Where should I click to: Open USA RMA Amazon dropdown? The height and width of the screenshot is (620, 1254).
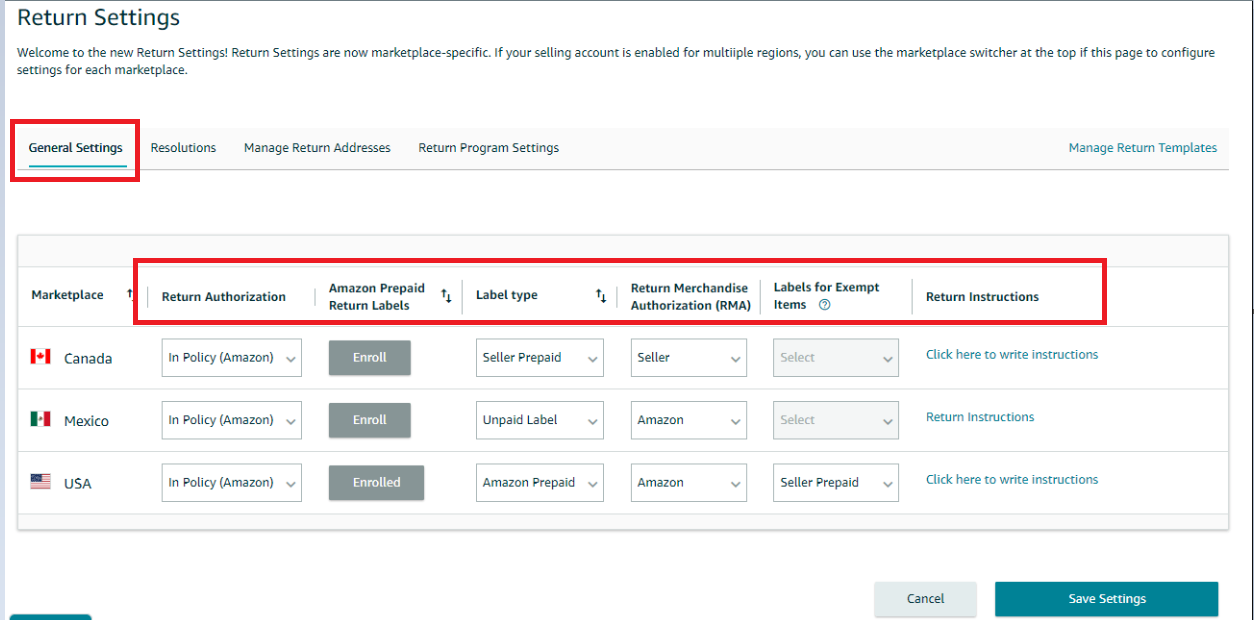click(689, 482)
